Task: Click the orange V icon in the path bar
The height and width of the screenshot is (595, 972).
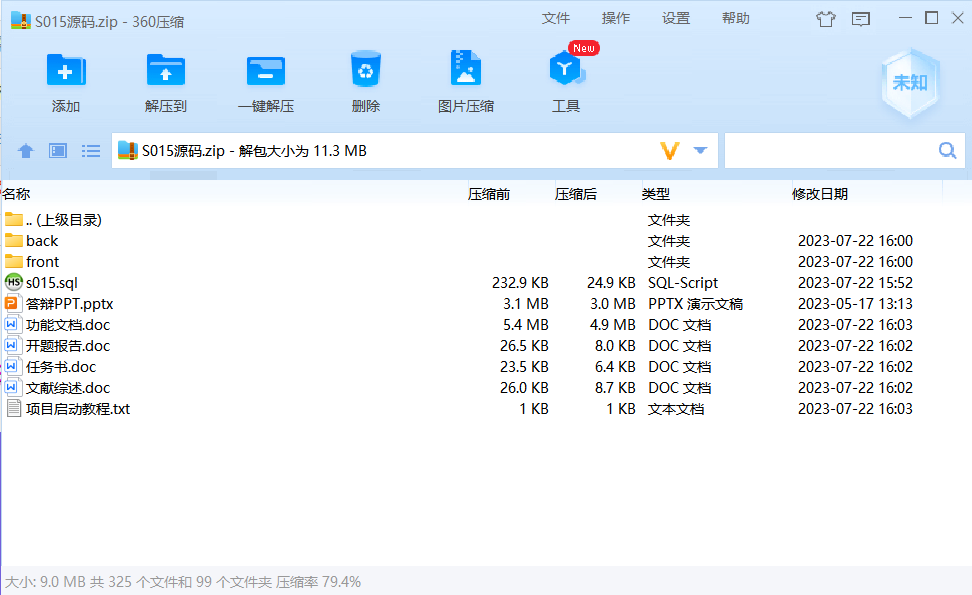Action: coord(669,151)
